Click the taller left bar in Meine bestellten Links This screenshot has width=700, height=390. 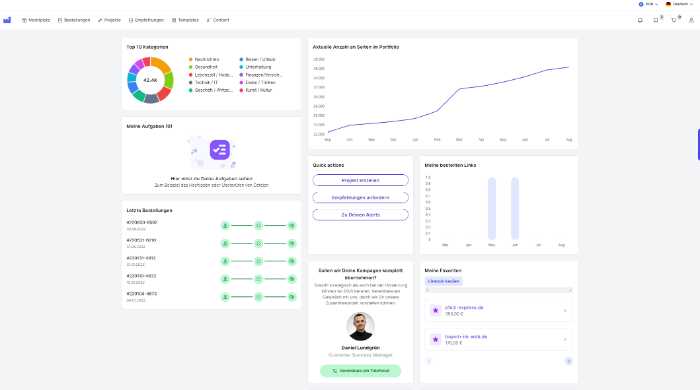pos(492,208)
